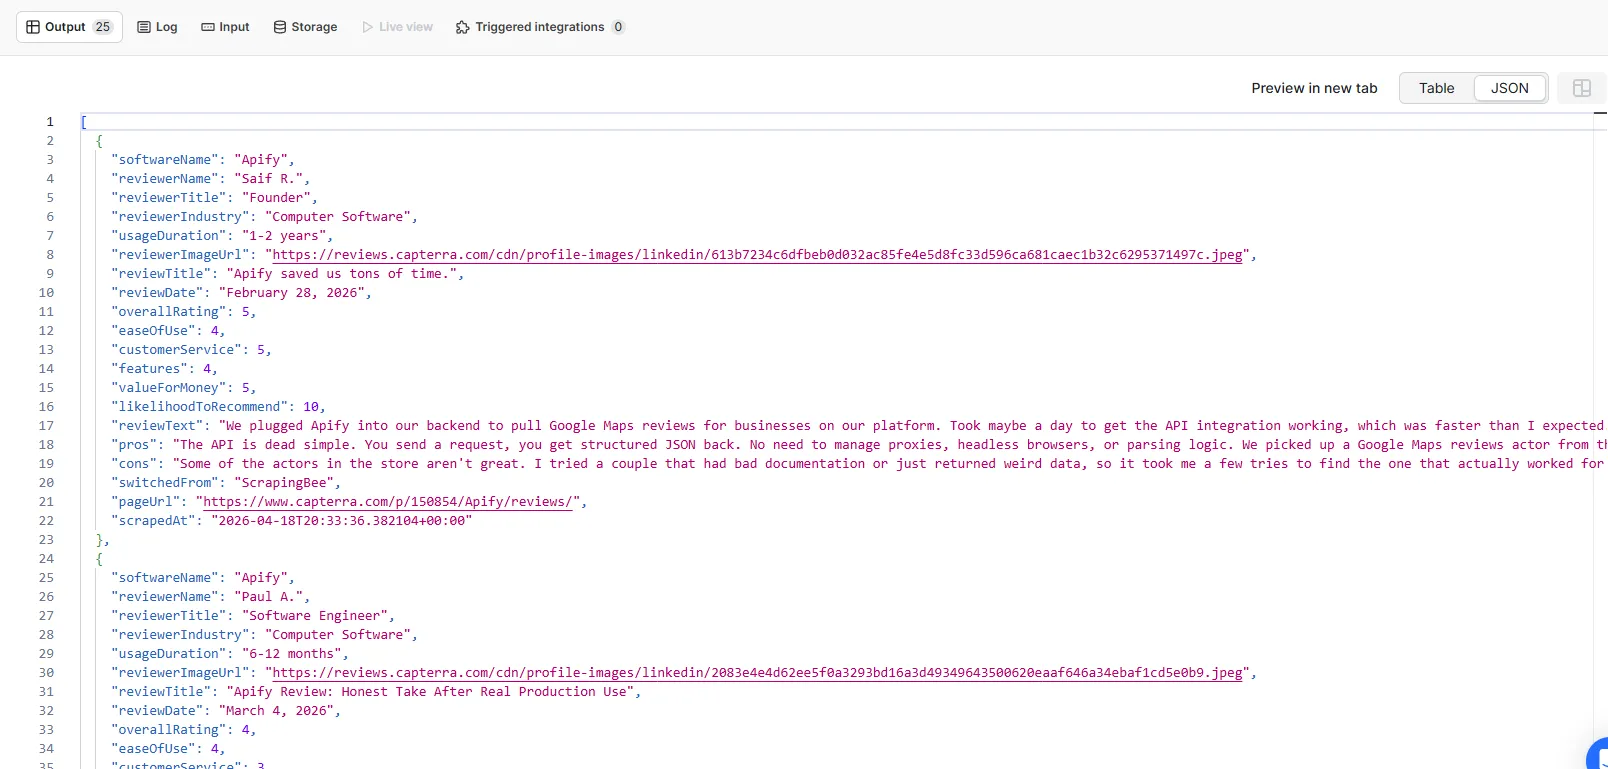Screen dimensions: 1608x769
Task: Open the Live view tab
Action: tap(397, 27)
